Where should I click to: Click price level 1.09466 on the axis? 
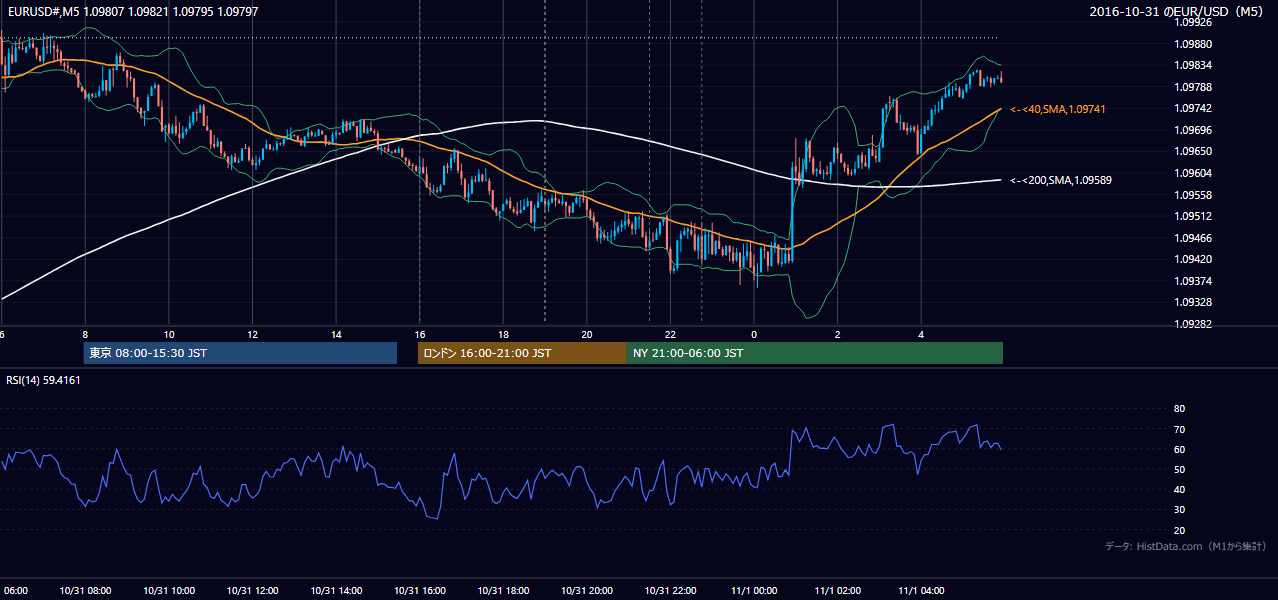click(1193, 238)
